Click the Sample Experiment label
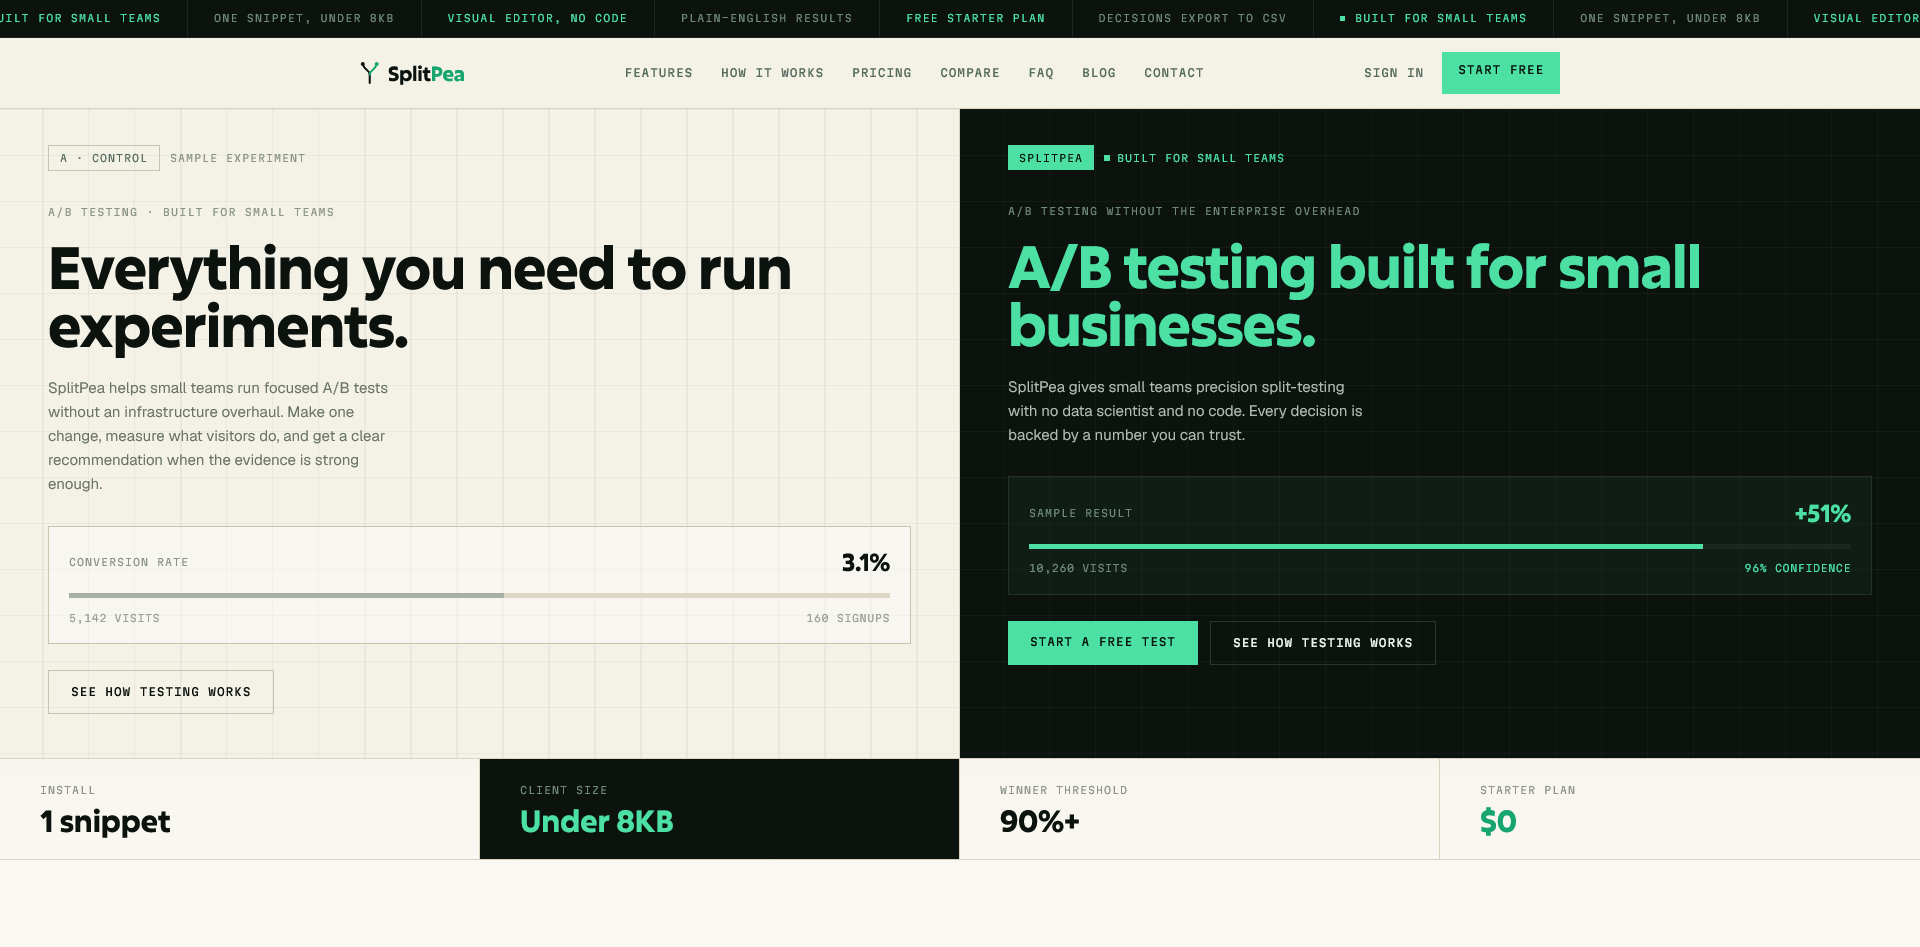The height and width of the screenshot is (947, 1920). (x=238, y=158)
